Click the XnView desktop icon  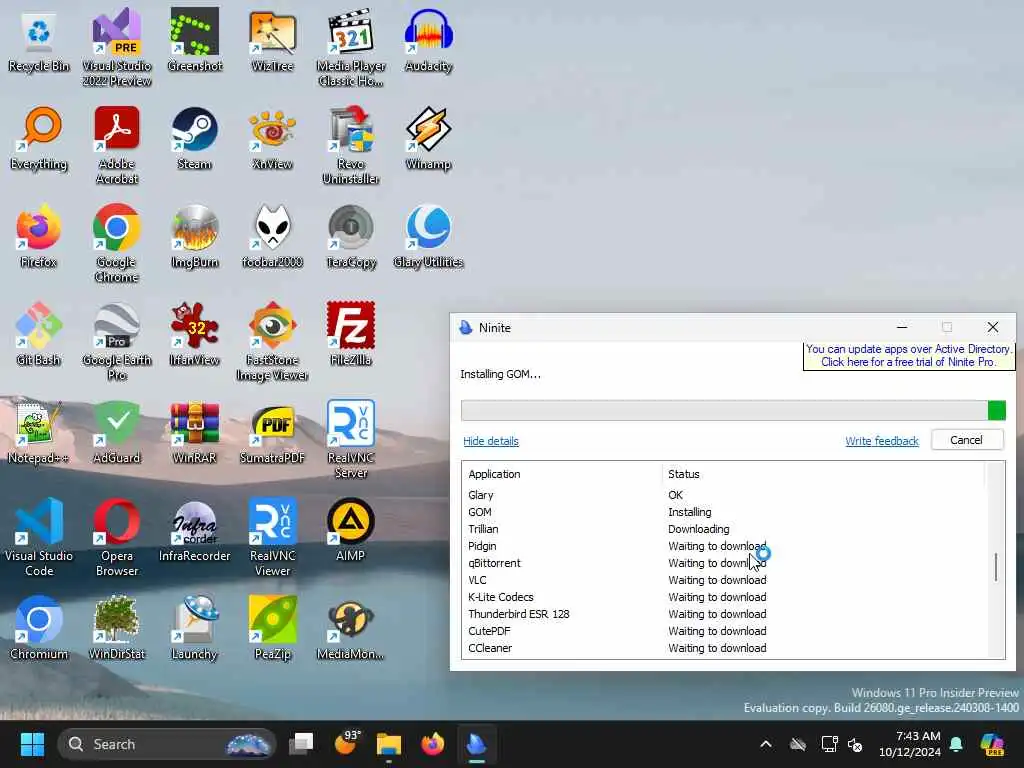click(x=272, y=139)
